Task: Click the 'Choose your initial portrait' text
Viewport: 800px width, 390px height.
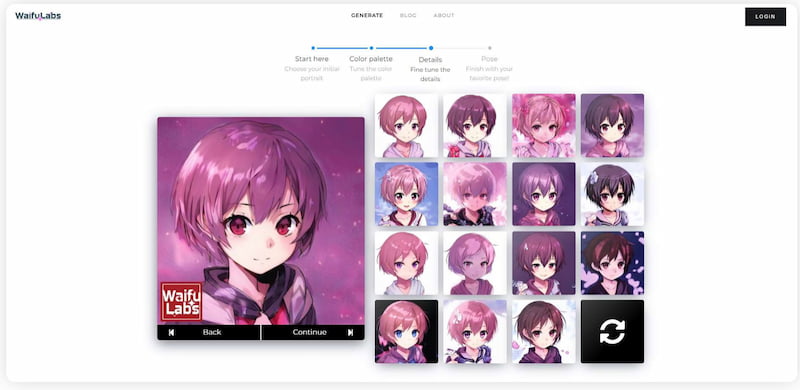Action: coord(312,74)
